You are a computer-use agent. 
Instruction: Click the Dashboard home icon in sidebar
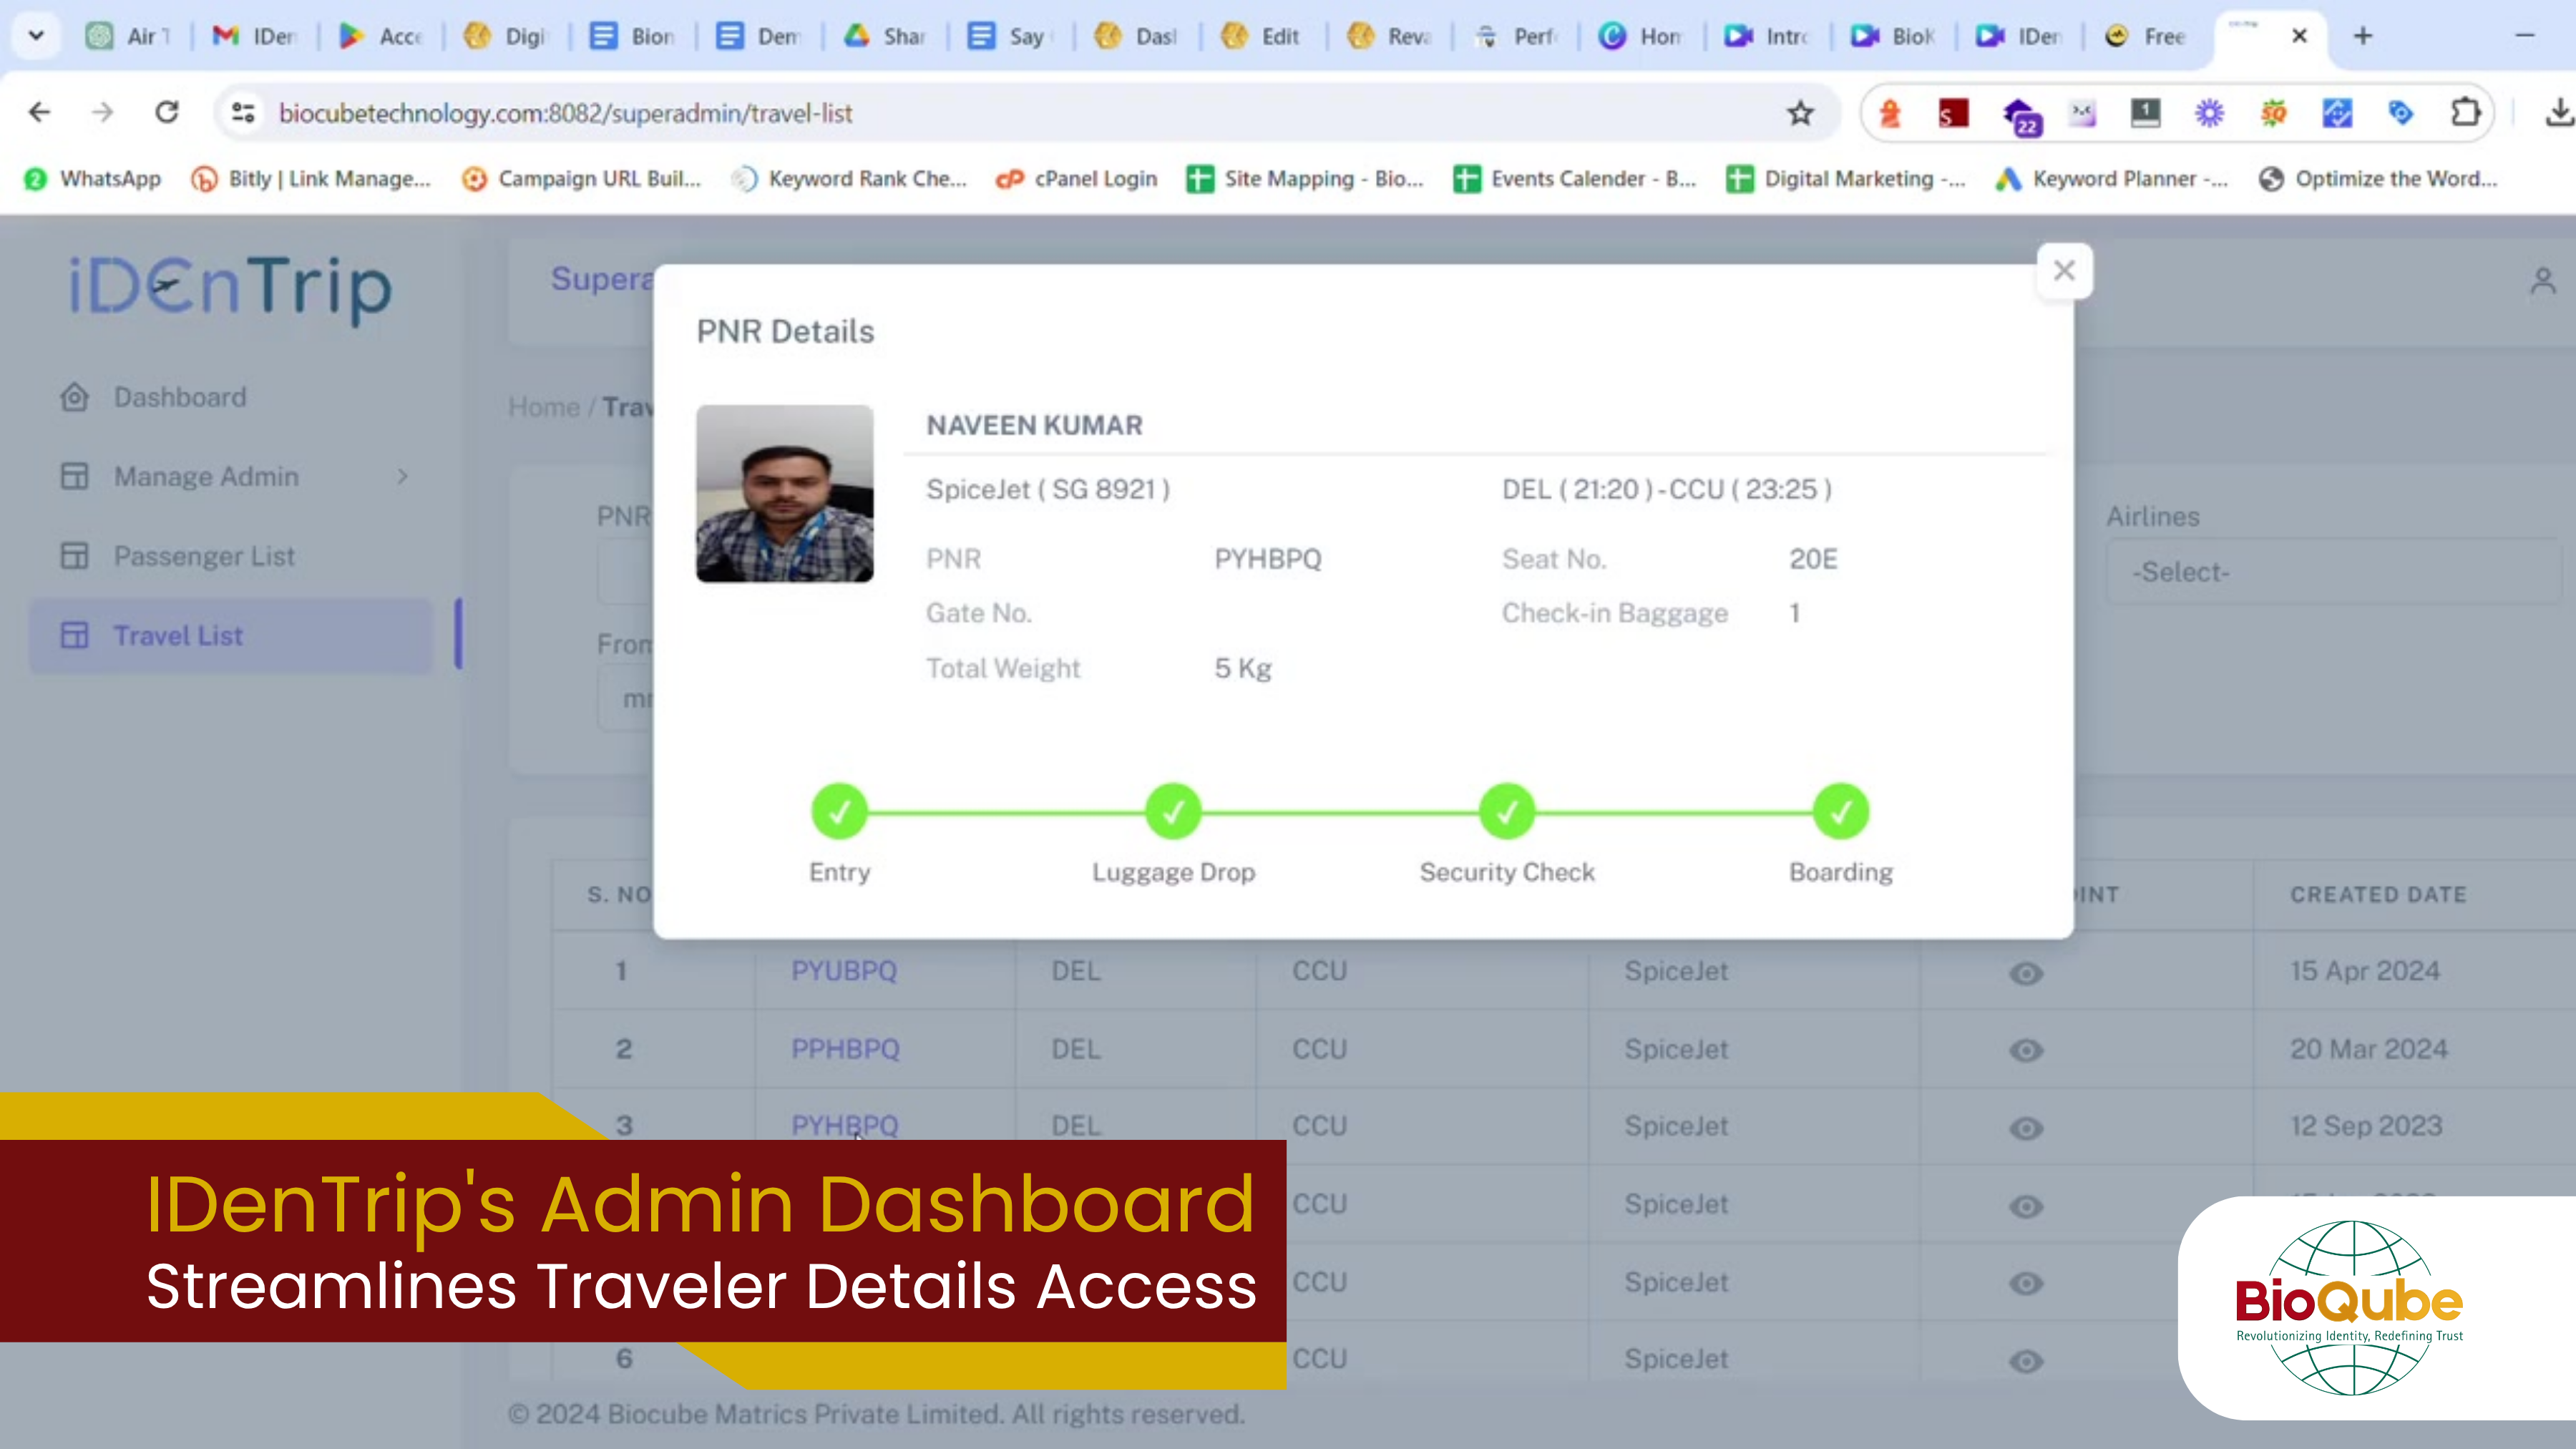pos(74,397)
